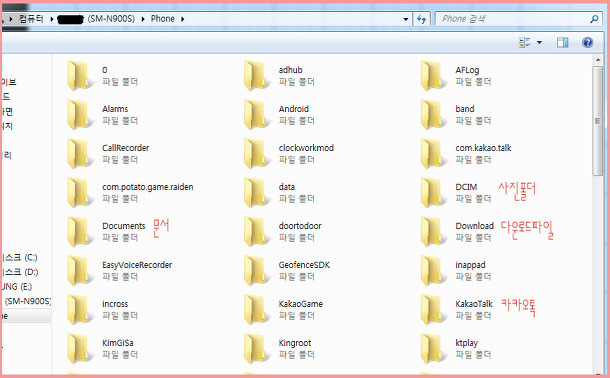The width and height of the screenshot is (610, 378).
Task: Click the change view icon
Action: 525,42
